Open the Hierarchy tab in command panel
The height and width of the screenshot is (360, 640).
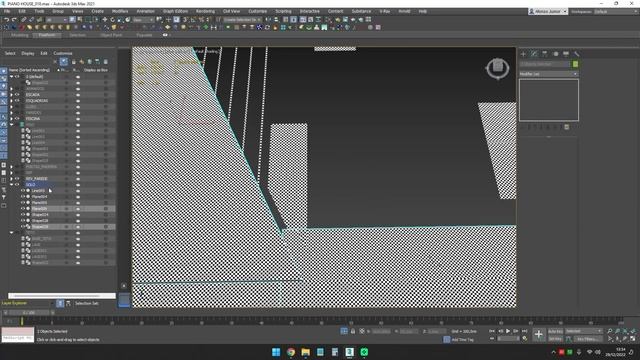(545, 53)
